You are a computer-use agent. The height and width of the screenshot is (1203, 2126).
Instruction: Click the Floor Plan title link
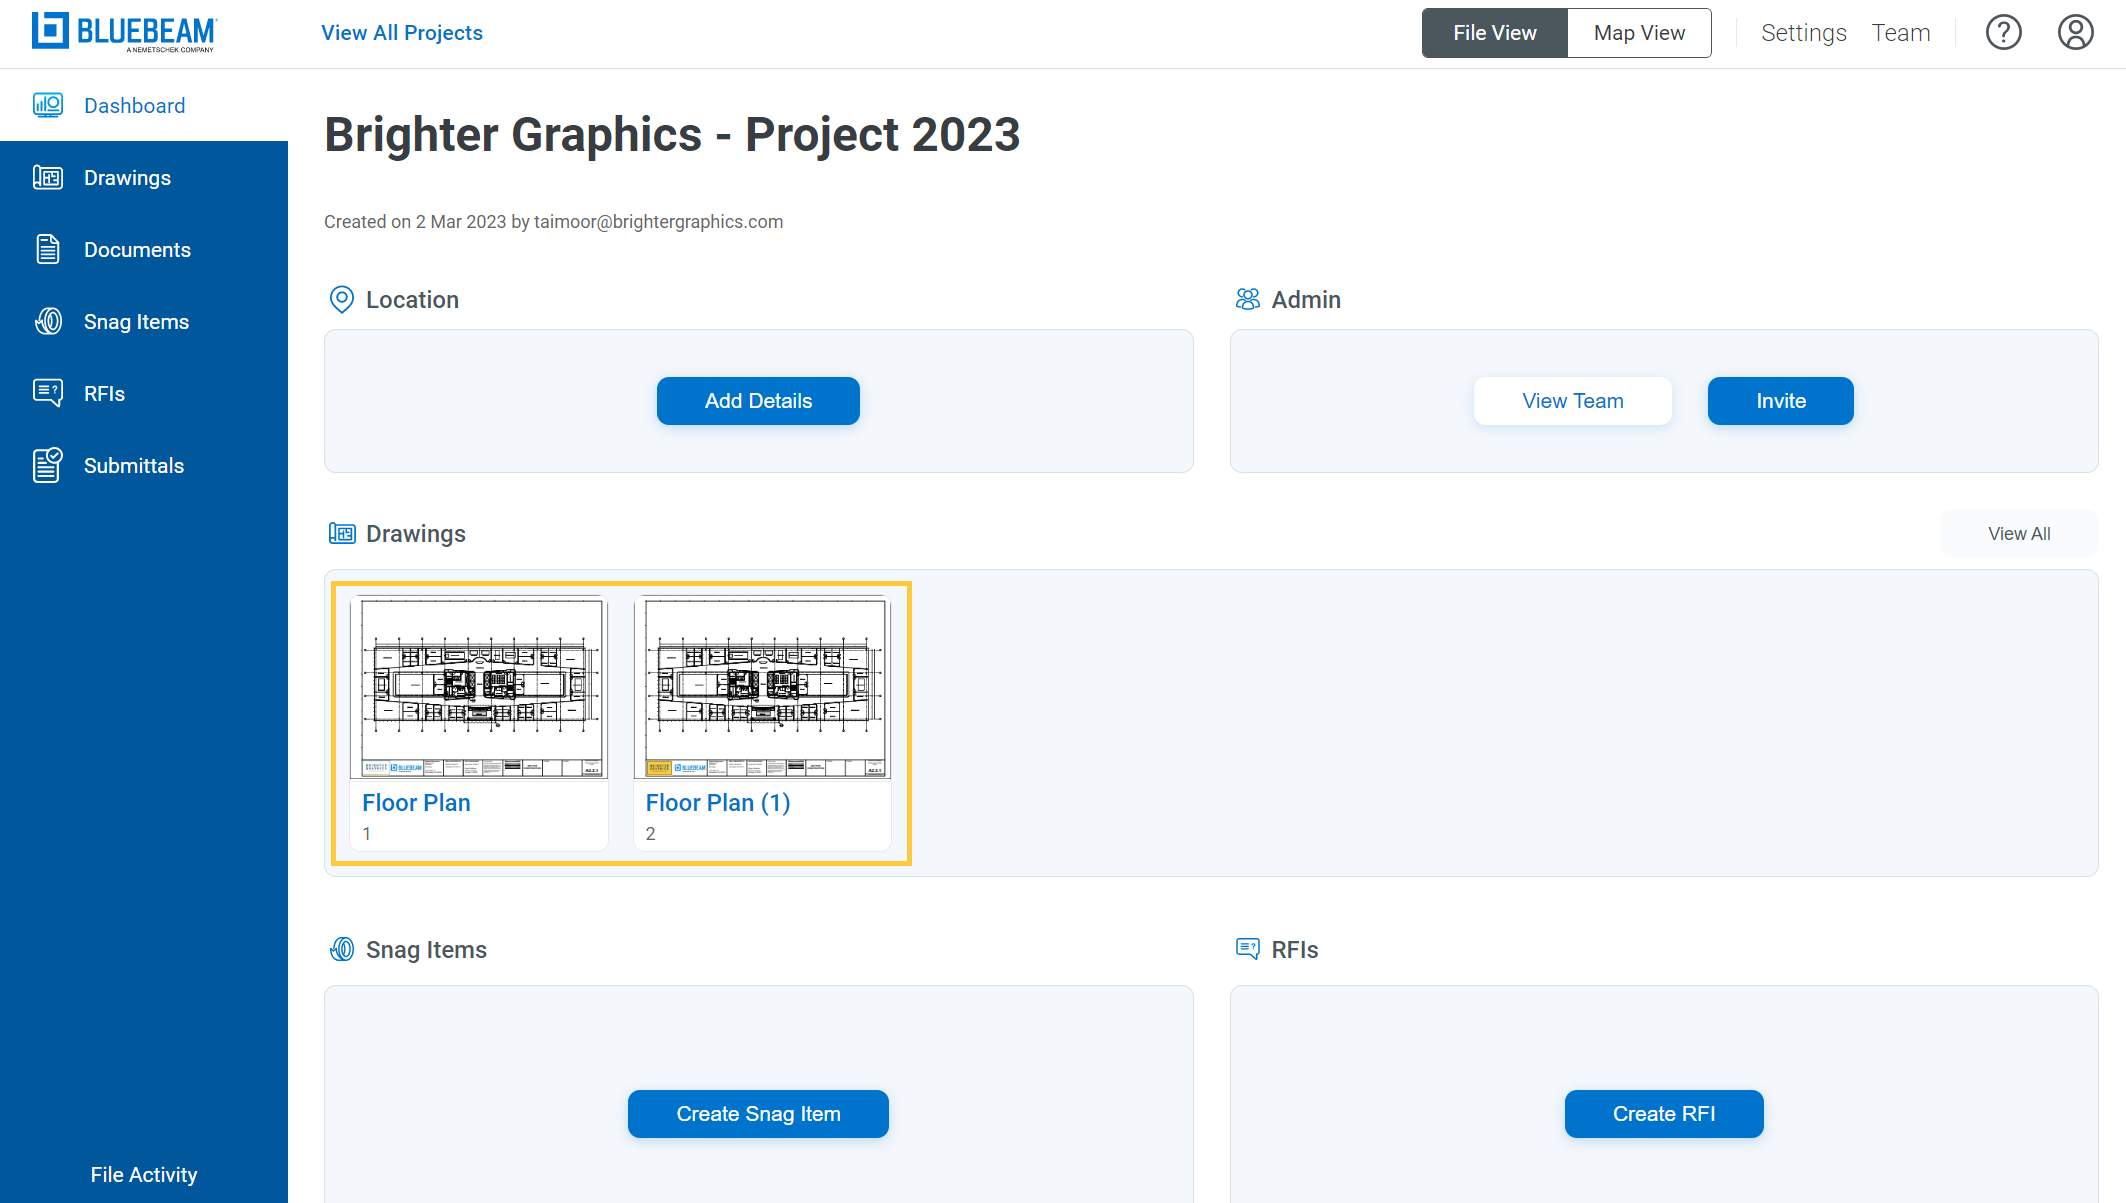416,803
